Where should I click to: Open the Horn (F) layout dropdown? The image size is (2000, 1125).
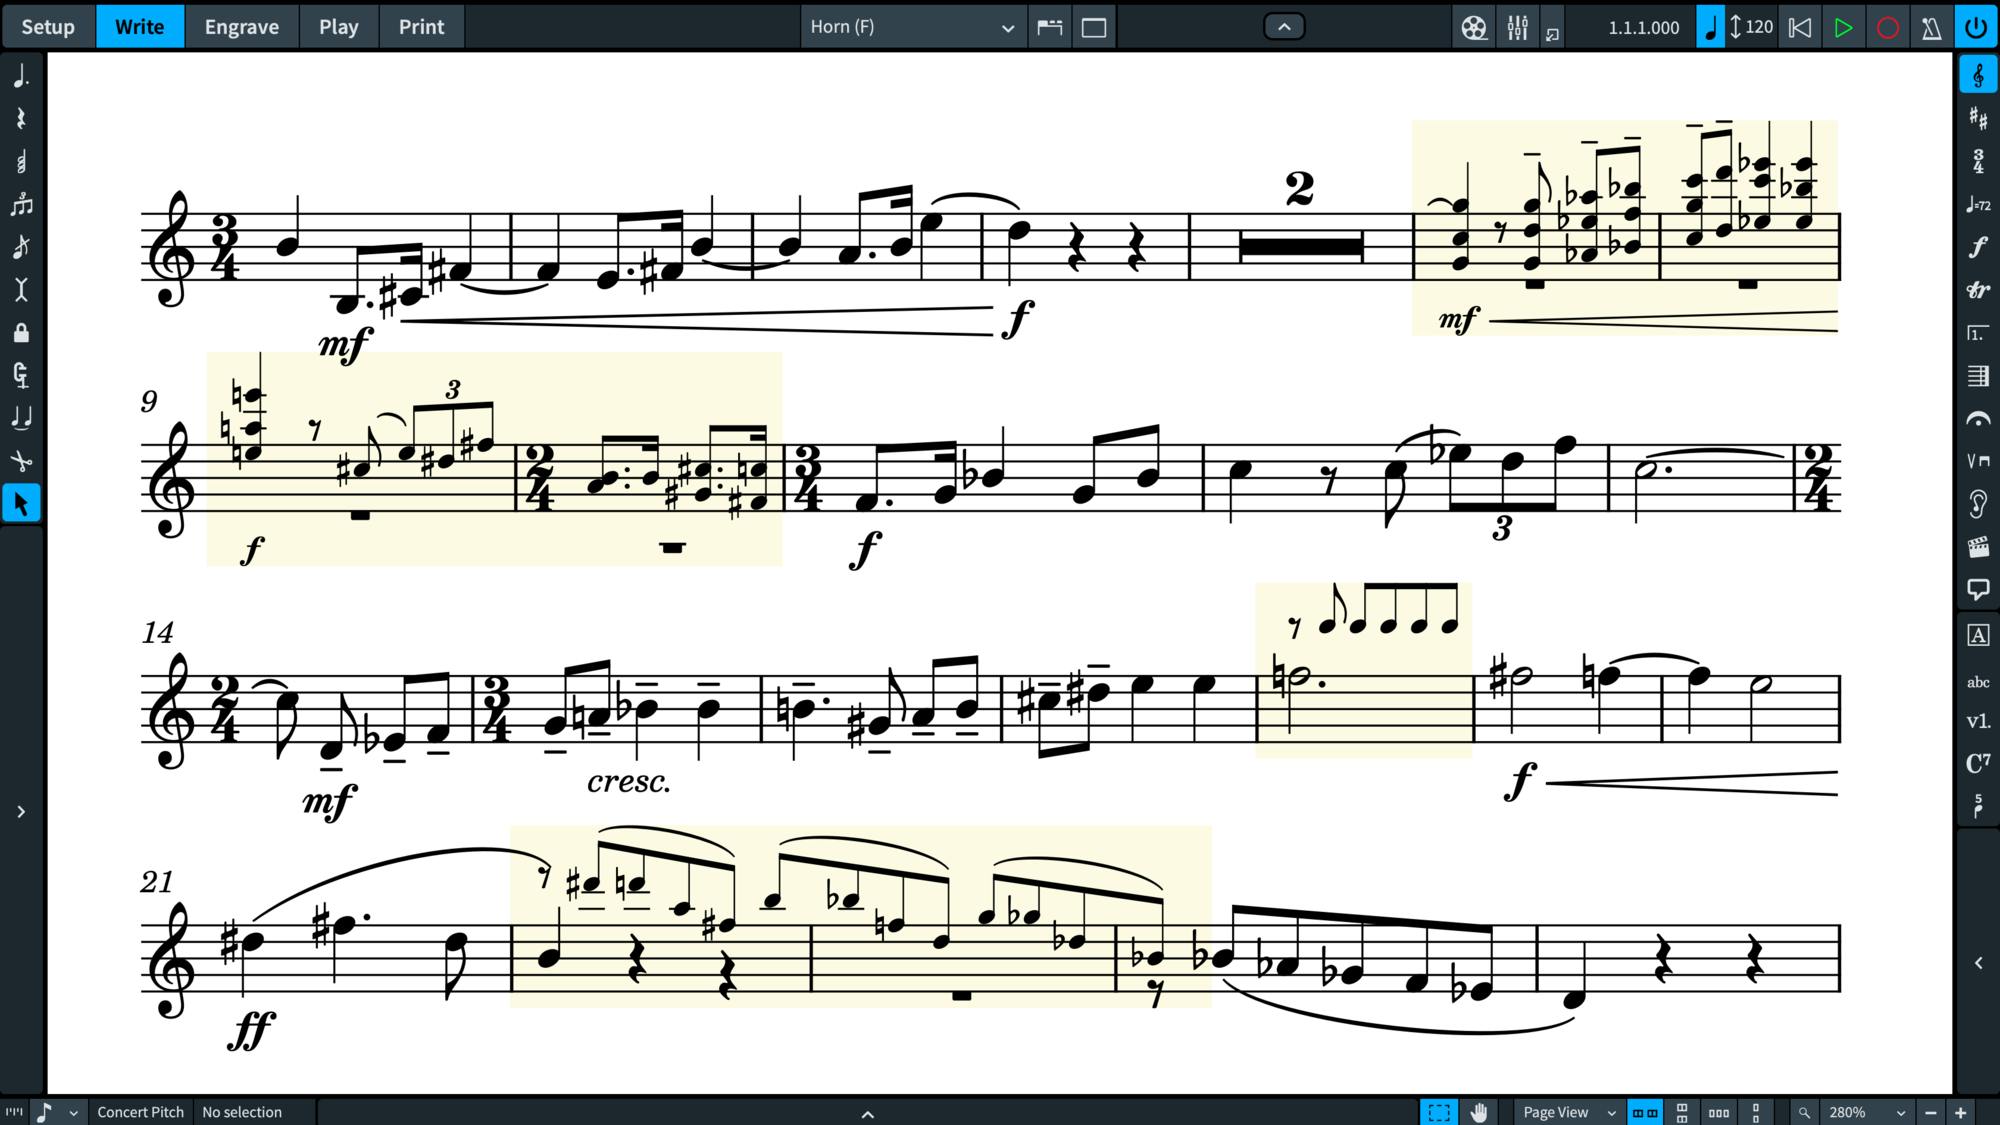click(x=912, y=27)
